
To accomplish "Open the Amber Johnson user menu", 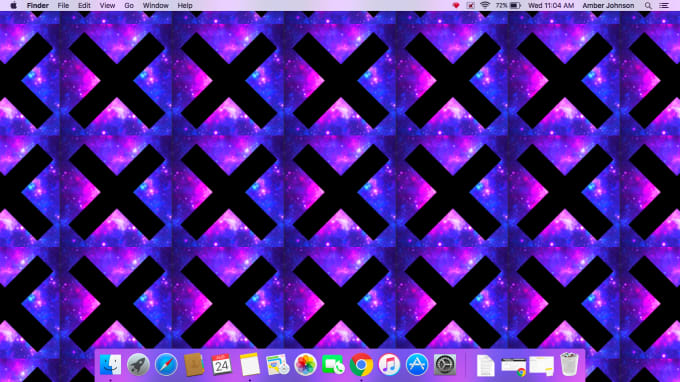I will (x=608, y=6).
